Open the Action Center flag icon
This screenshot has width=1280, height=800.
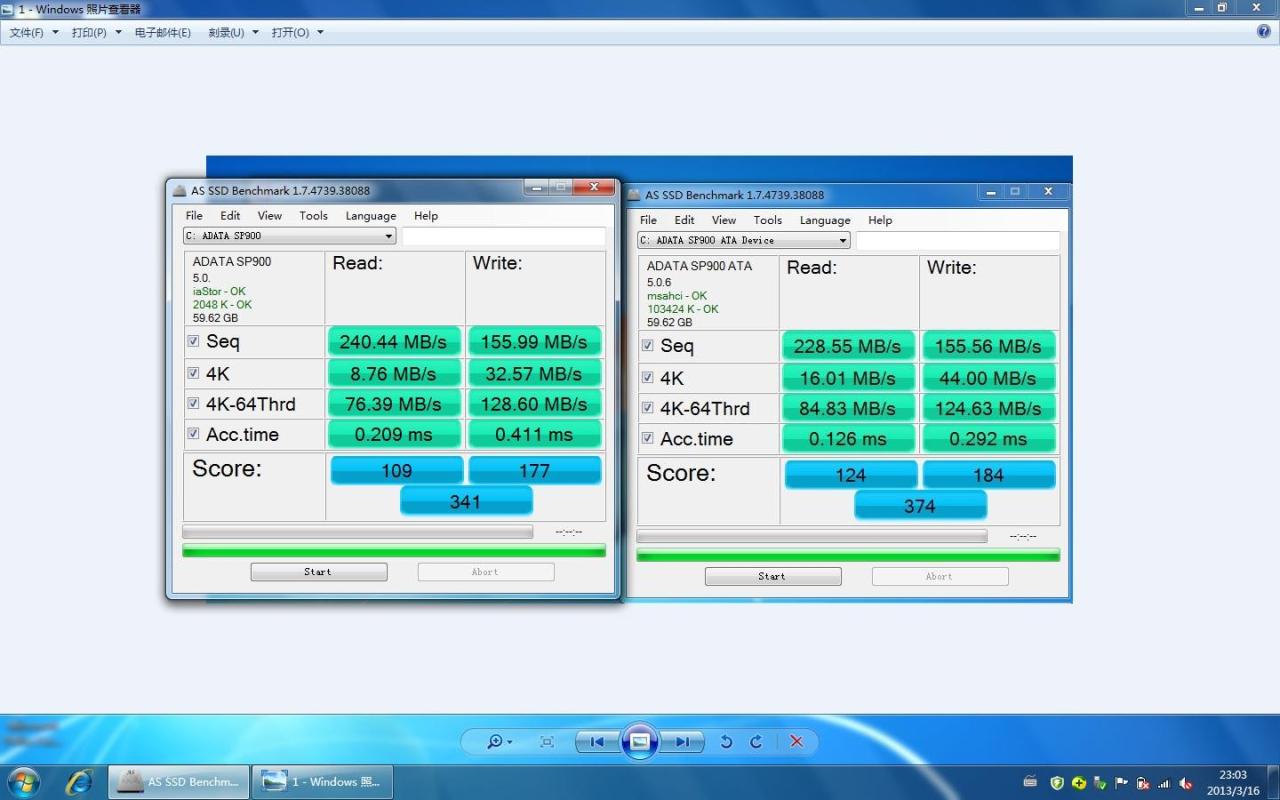(1121, 783)
